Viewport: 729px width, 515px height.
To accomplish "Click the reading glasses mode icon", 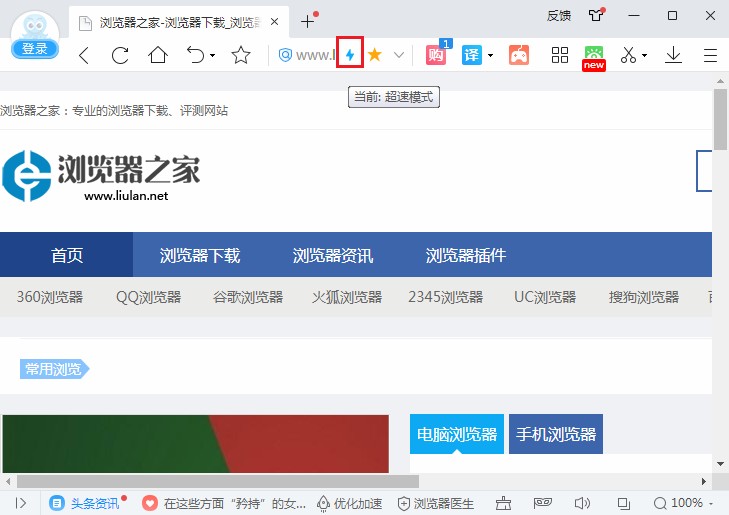I will coord(542,503).
